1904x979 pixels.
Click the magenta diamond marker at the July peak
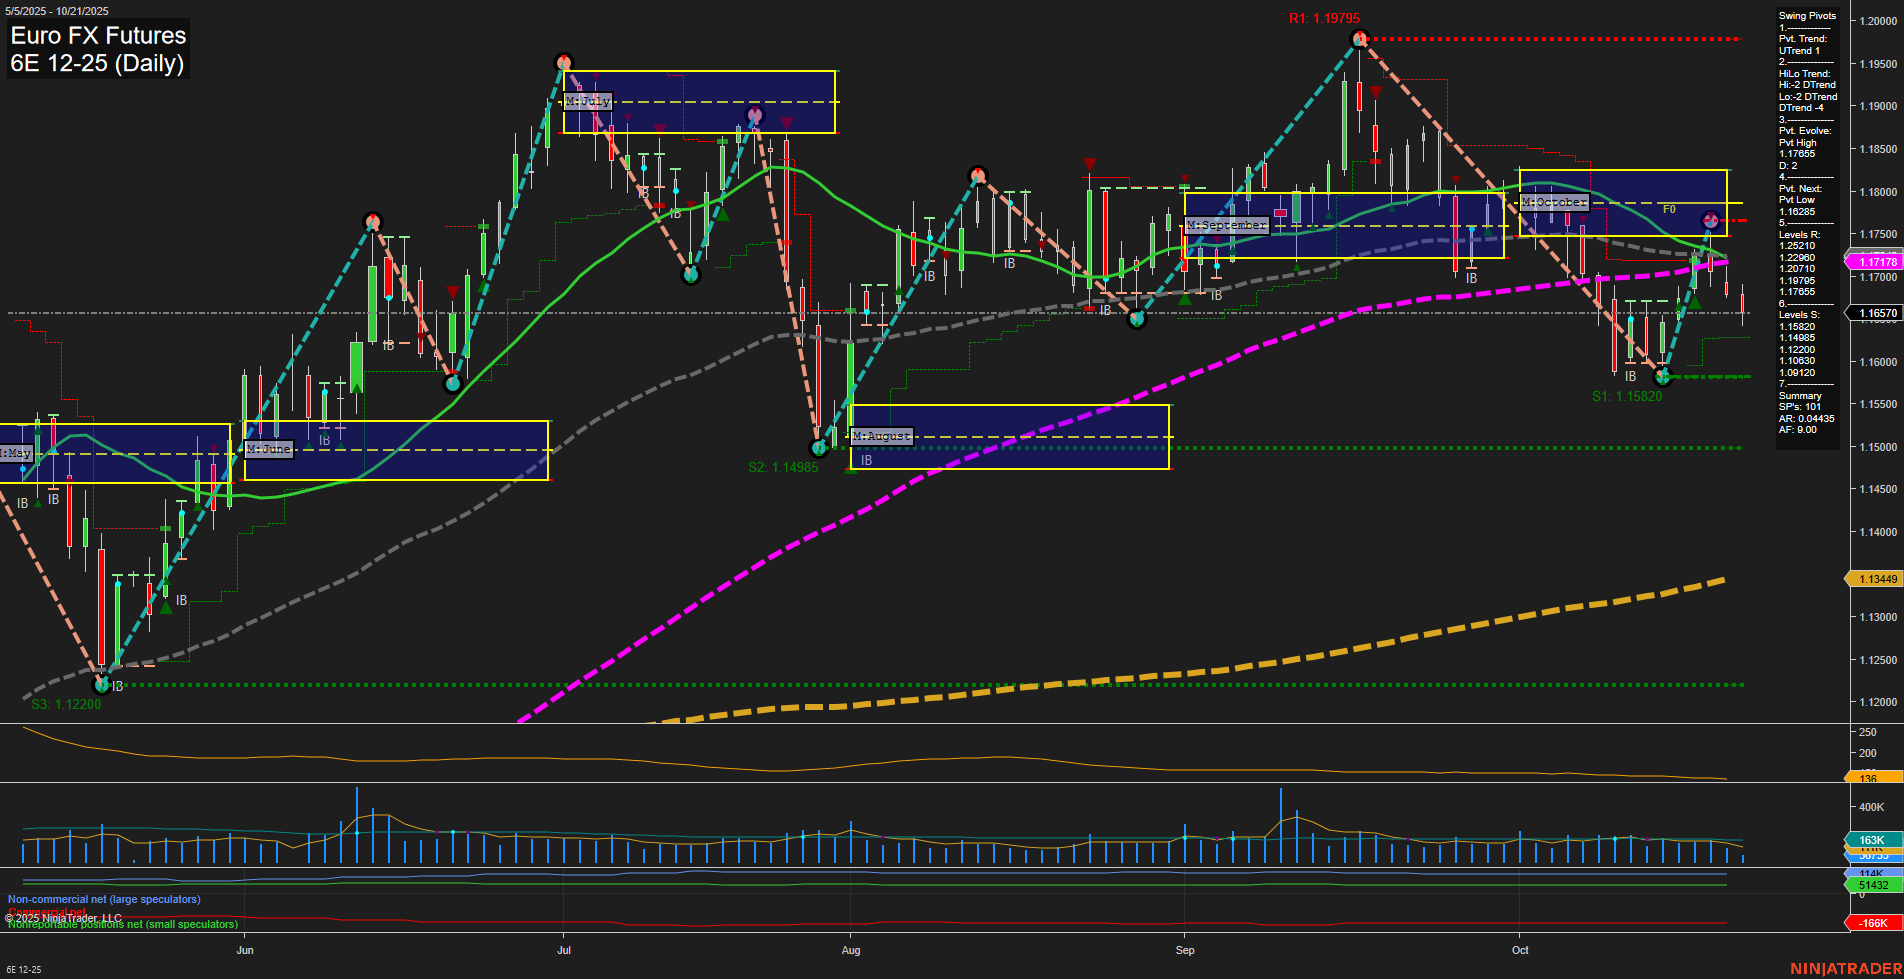click(x=753, y=115)
